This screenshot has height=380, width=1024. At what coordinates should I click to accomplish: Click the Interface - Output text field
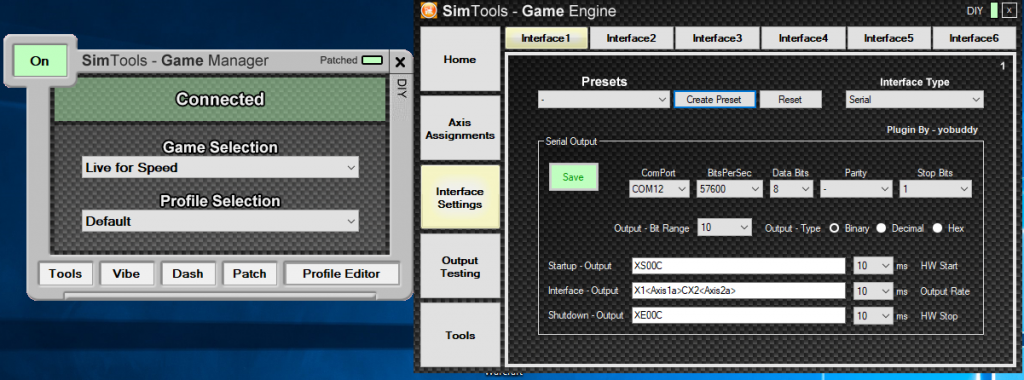(739, 291)
